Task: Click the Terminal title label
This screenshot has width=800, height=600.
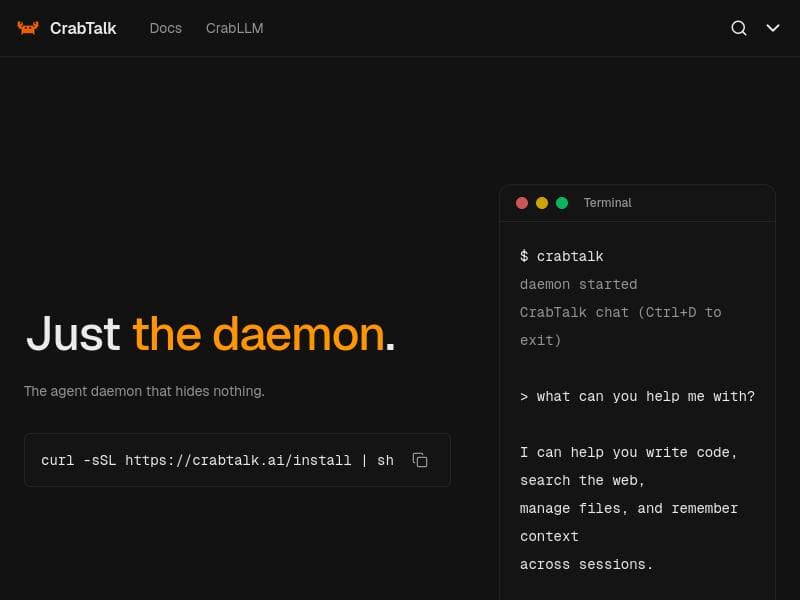Action: point(607,203)
